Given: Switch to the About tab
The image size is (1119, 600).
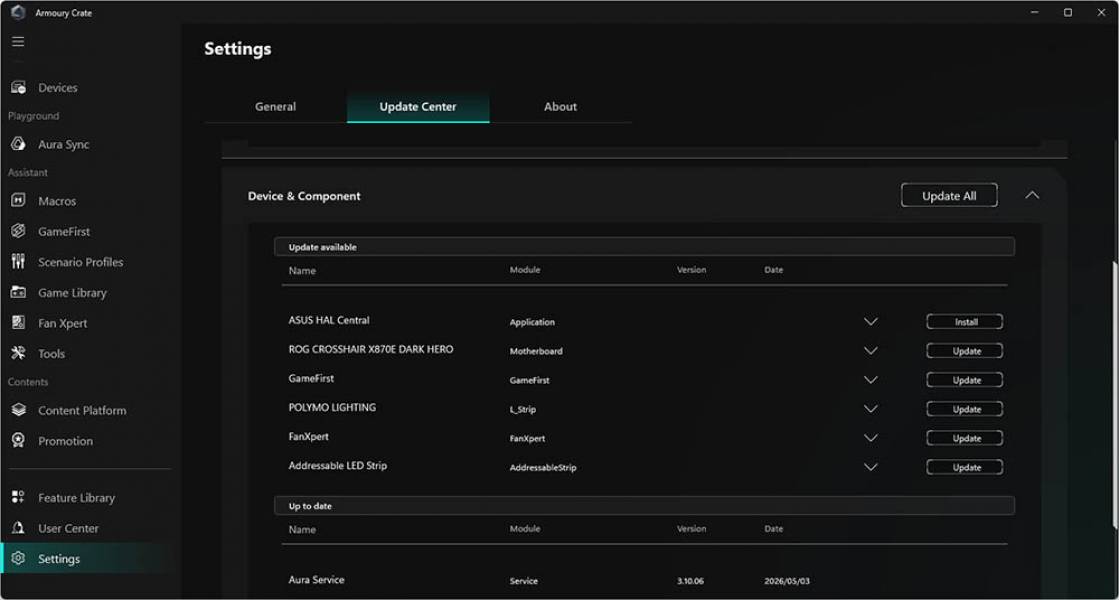Looking at the screenshot, I should pos(560,106).
